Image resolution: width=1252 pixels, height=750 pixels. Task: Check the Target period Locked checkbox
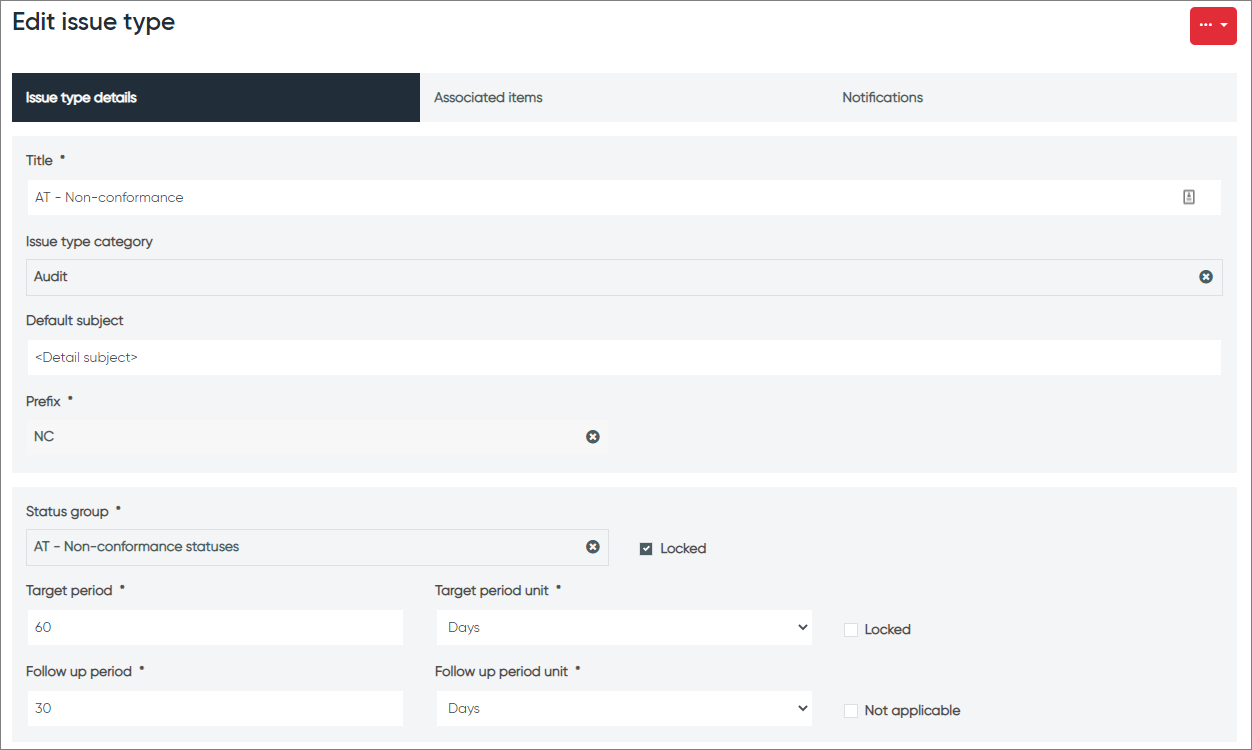click(851, 630)
